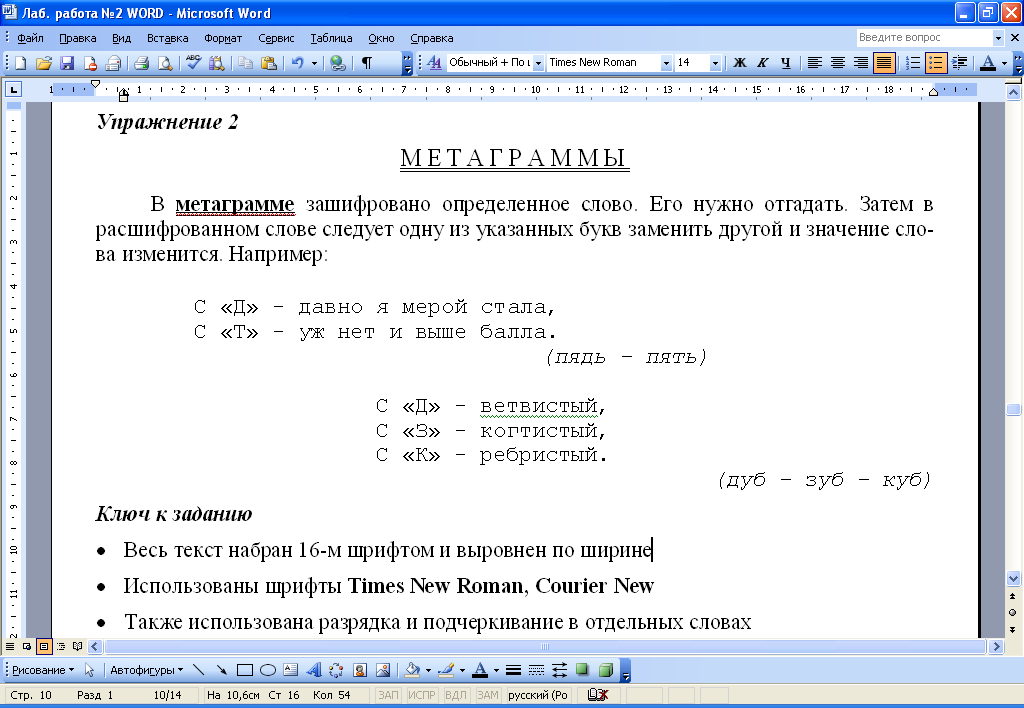Insert a picture from file

click(x=383, y=670)
